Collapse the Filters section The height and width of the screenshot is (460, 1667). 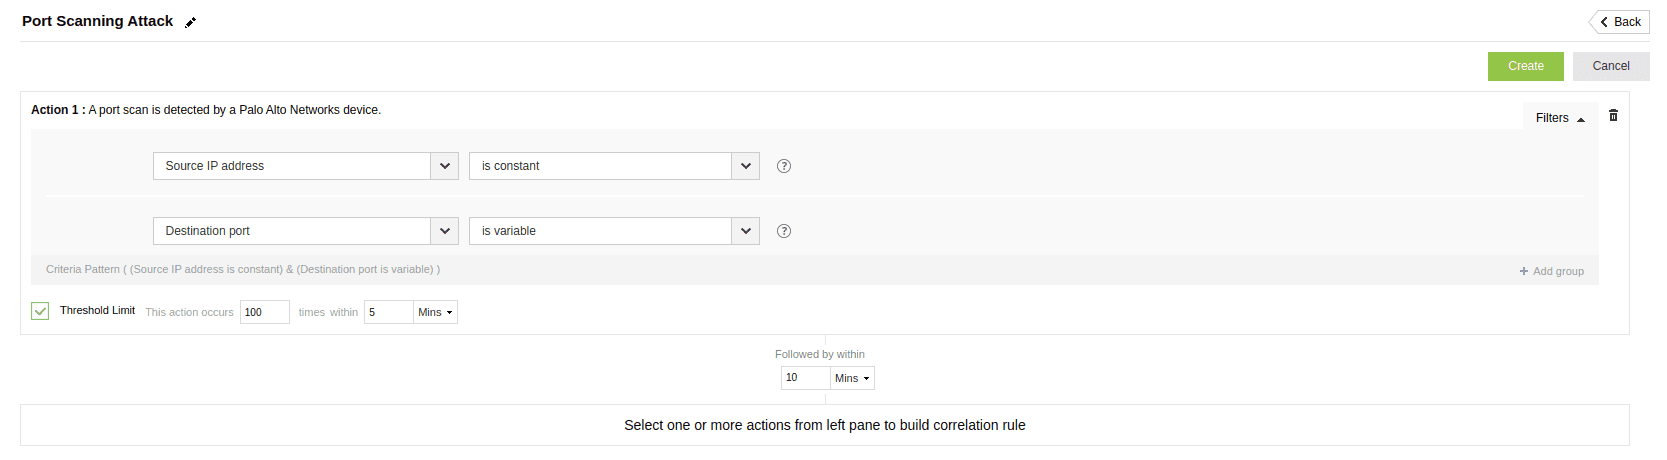point(1559,118)
